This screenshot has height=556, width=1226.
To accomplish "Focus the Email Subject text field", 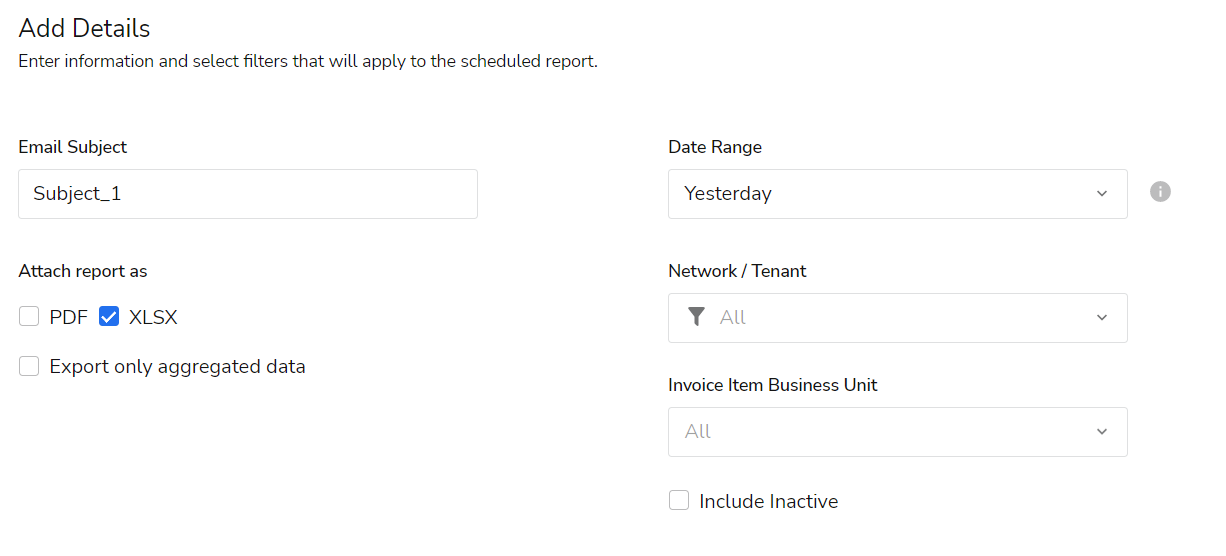I will [247, 194].
